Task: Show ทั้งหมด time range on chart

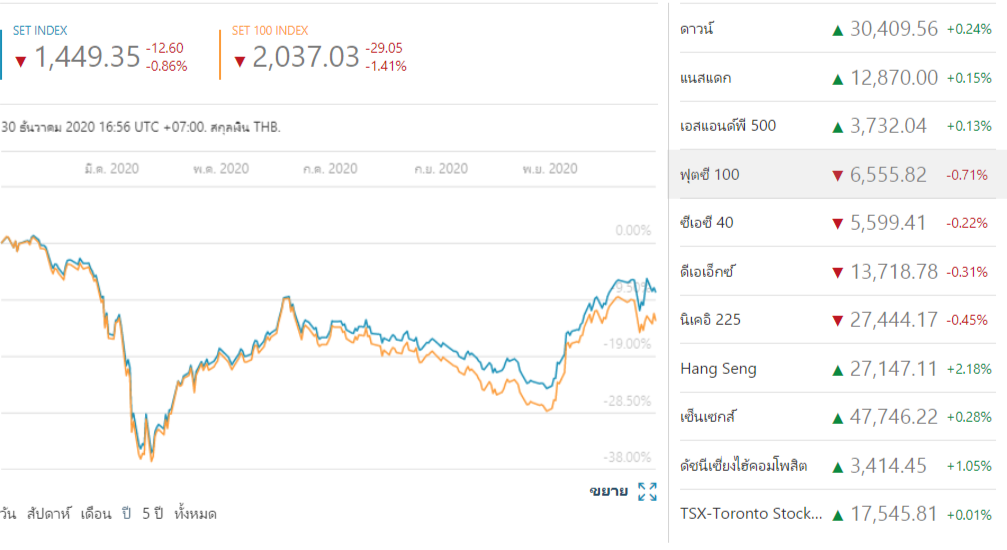Action: pyautogui.click(x=194, y=514)
